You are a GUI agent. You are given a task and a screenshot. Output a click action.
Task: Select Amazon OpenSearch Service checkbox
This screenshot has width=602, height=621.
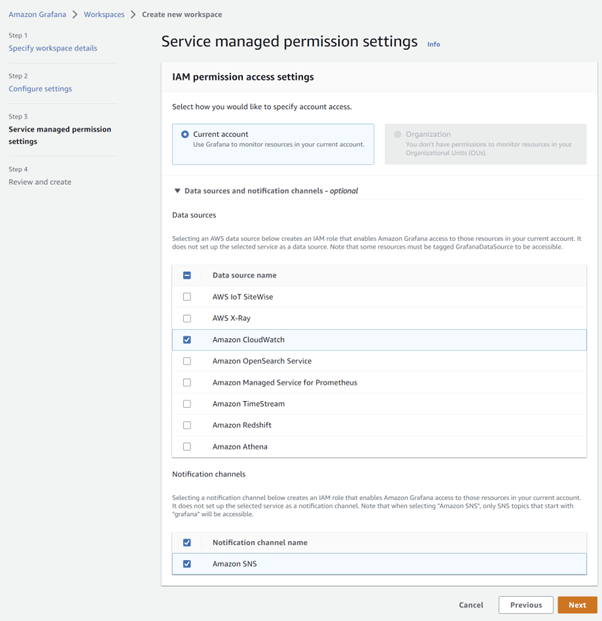pyautogui.click(x=187, y=361)
